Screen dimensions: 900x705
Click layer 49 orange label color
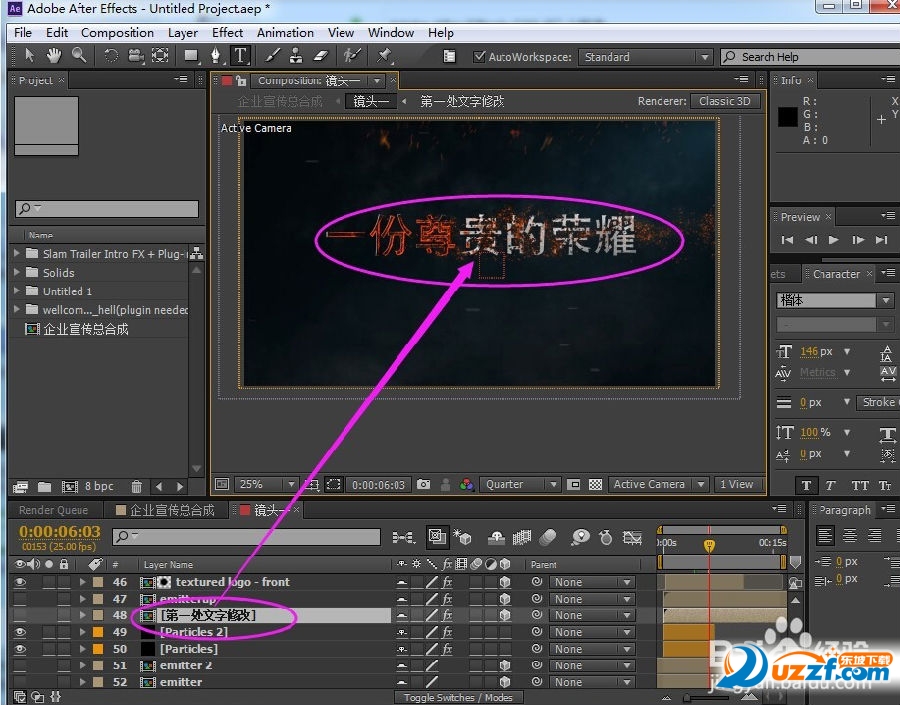[98, 632]
